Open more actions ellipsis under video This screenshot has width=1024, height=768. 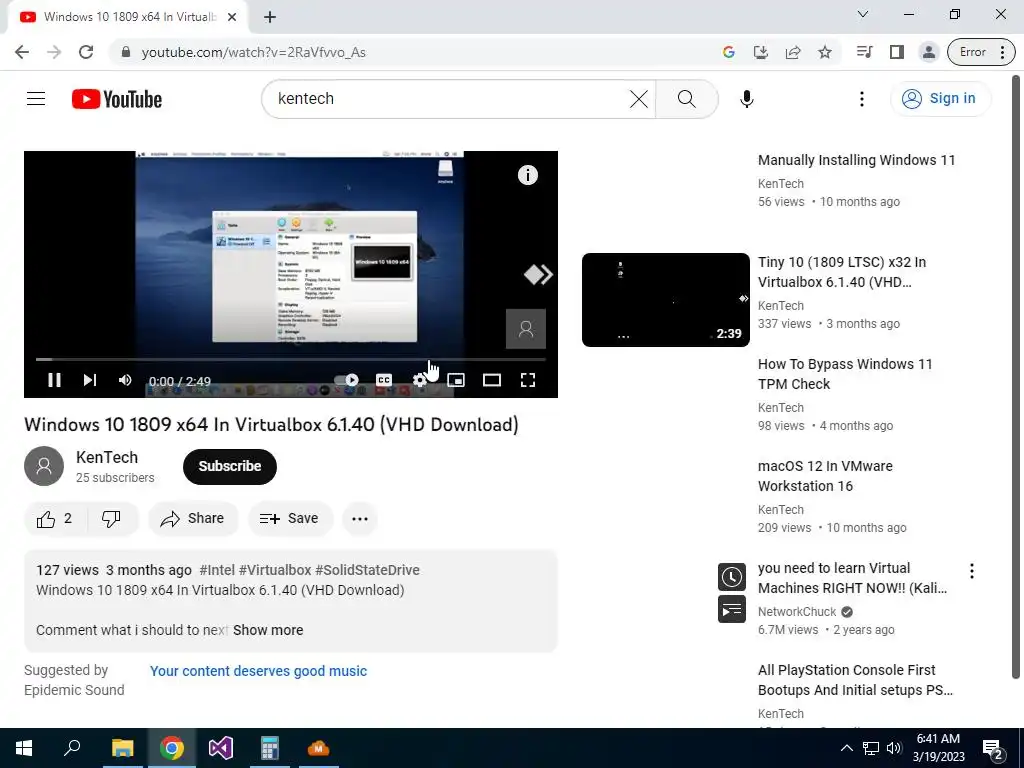pos(360,519)
